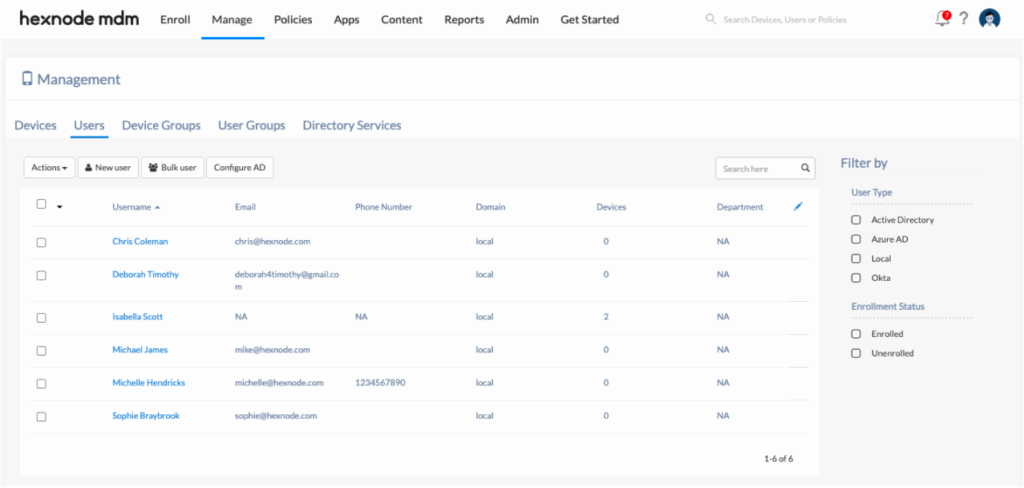The width and height of the screenshot is (1024, 488).
Task: Click the help question mark icon
Action: (964, 19)
